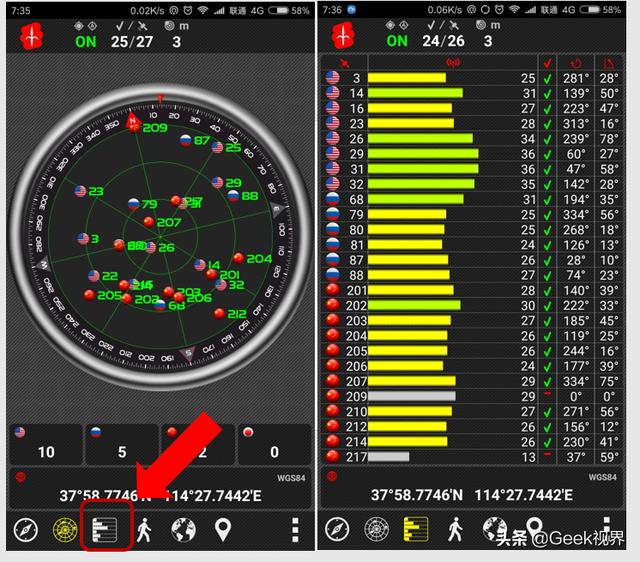Open the compass view on right screen

pyautogui.click(x=337, y=529)
